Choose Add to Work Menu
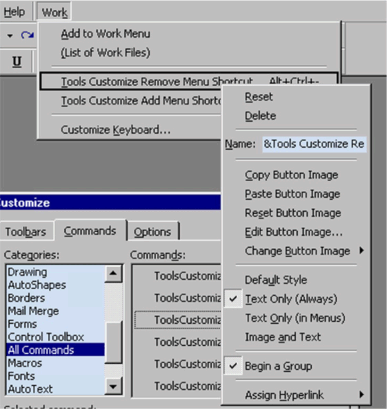 pos(105,34)
